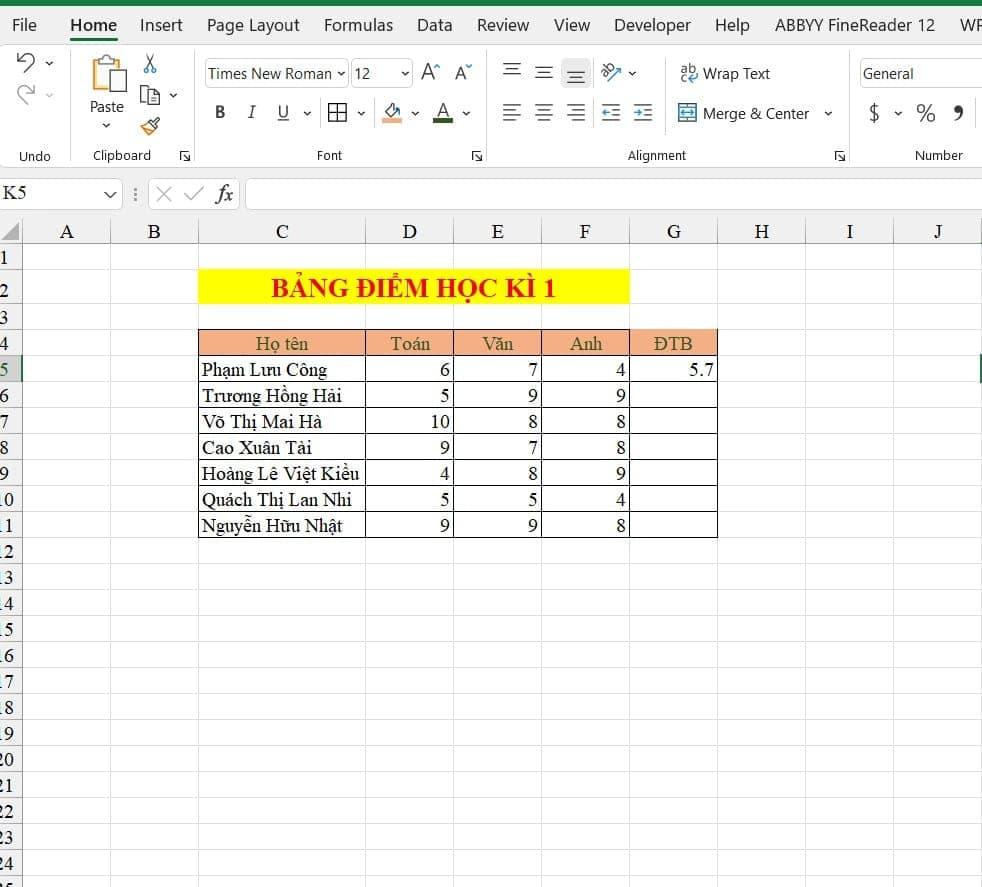Switch to the Formulas tab
The width and height of the screenshot is (982, 887).
[x=358, y=25]
